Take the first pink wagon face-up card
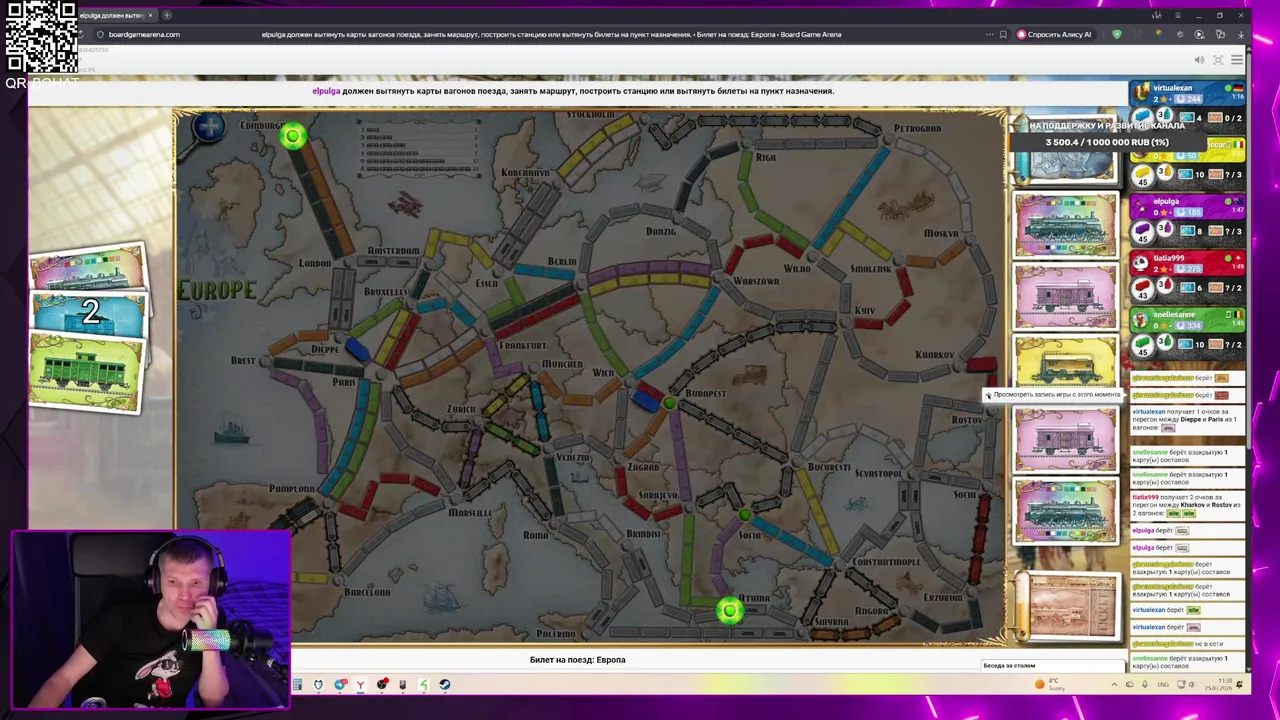This screenshot has width=1280, height=720. point(1065,297)
